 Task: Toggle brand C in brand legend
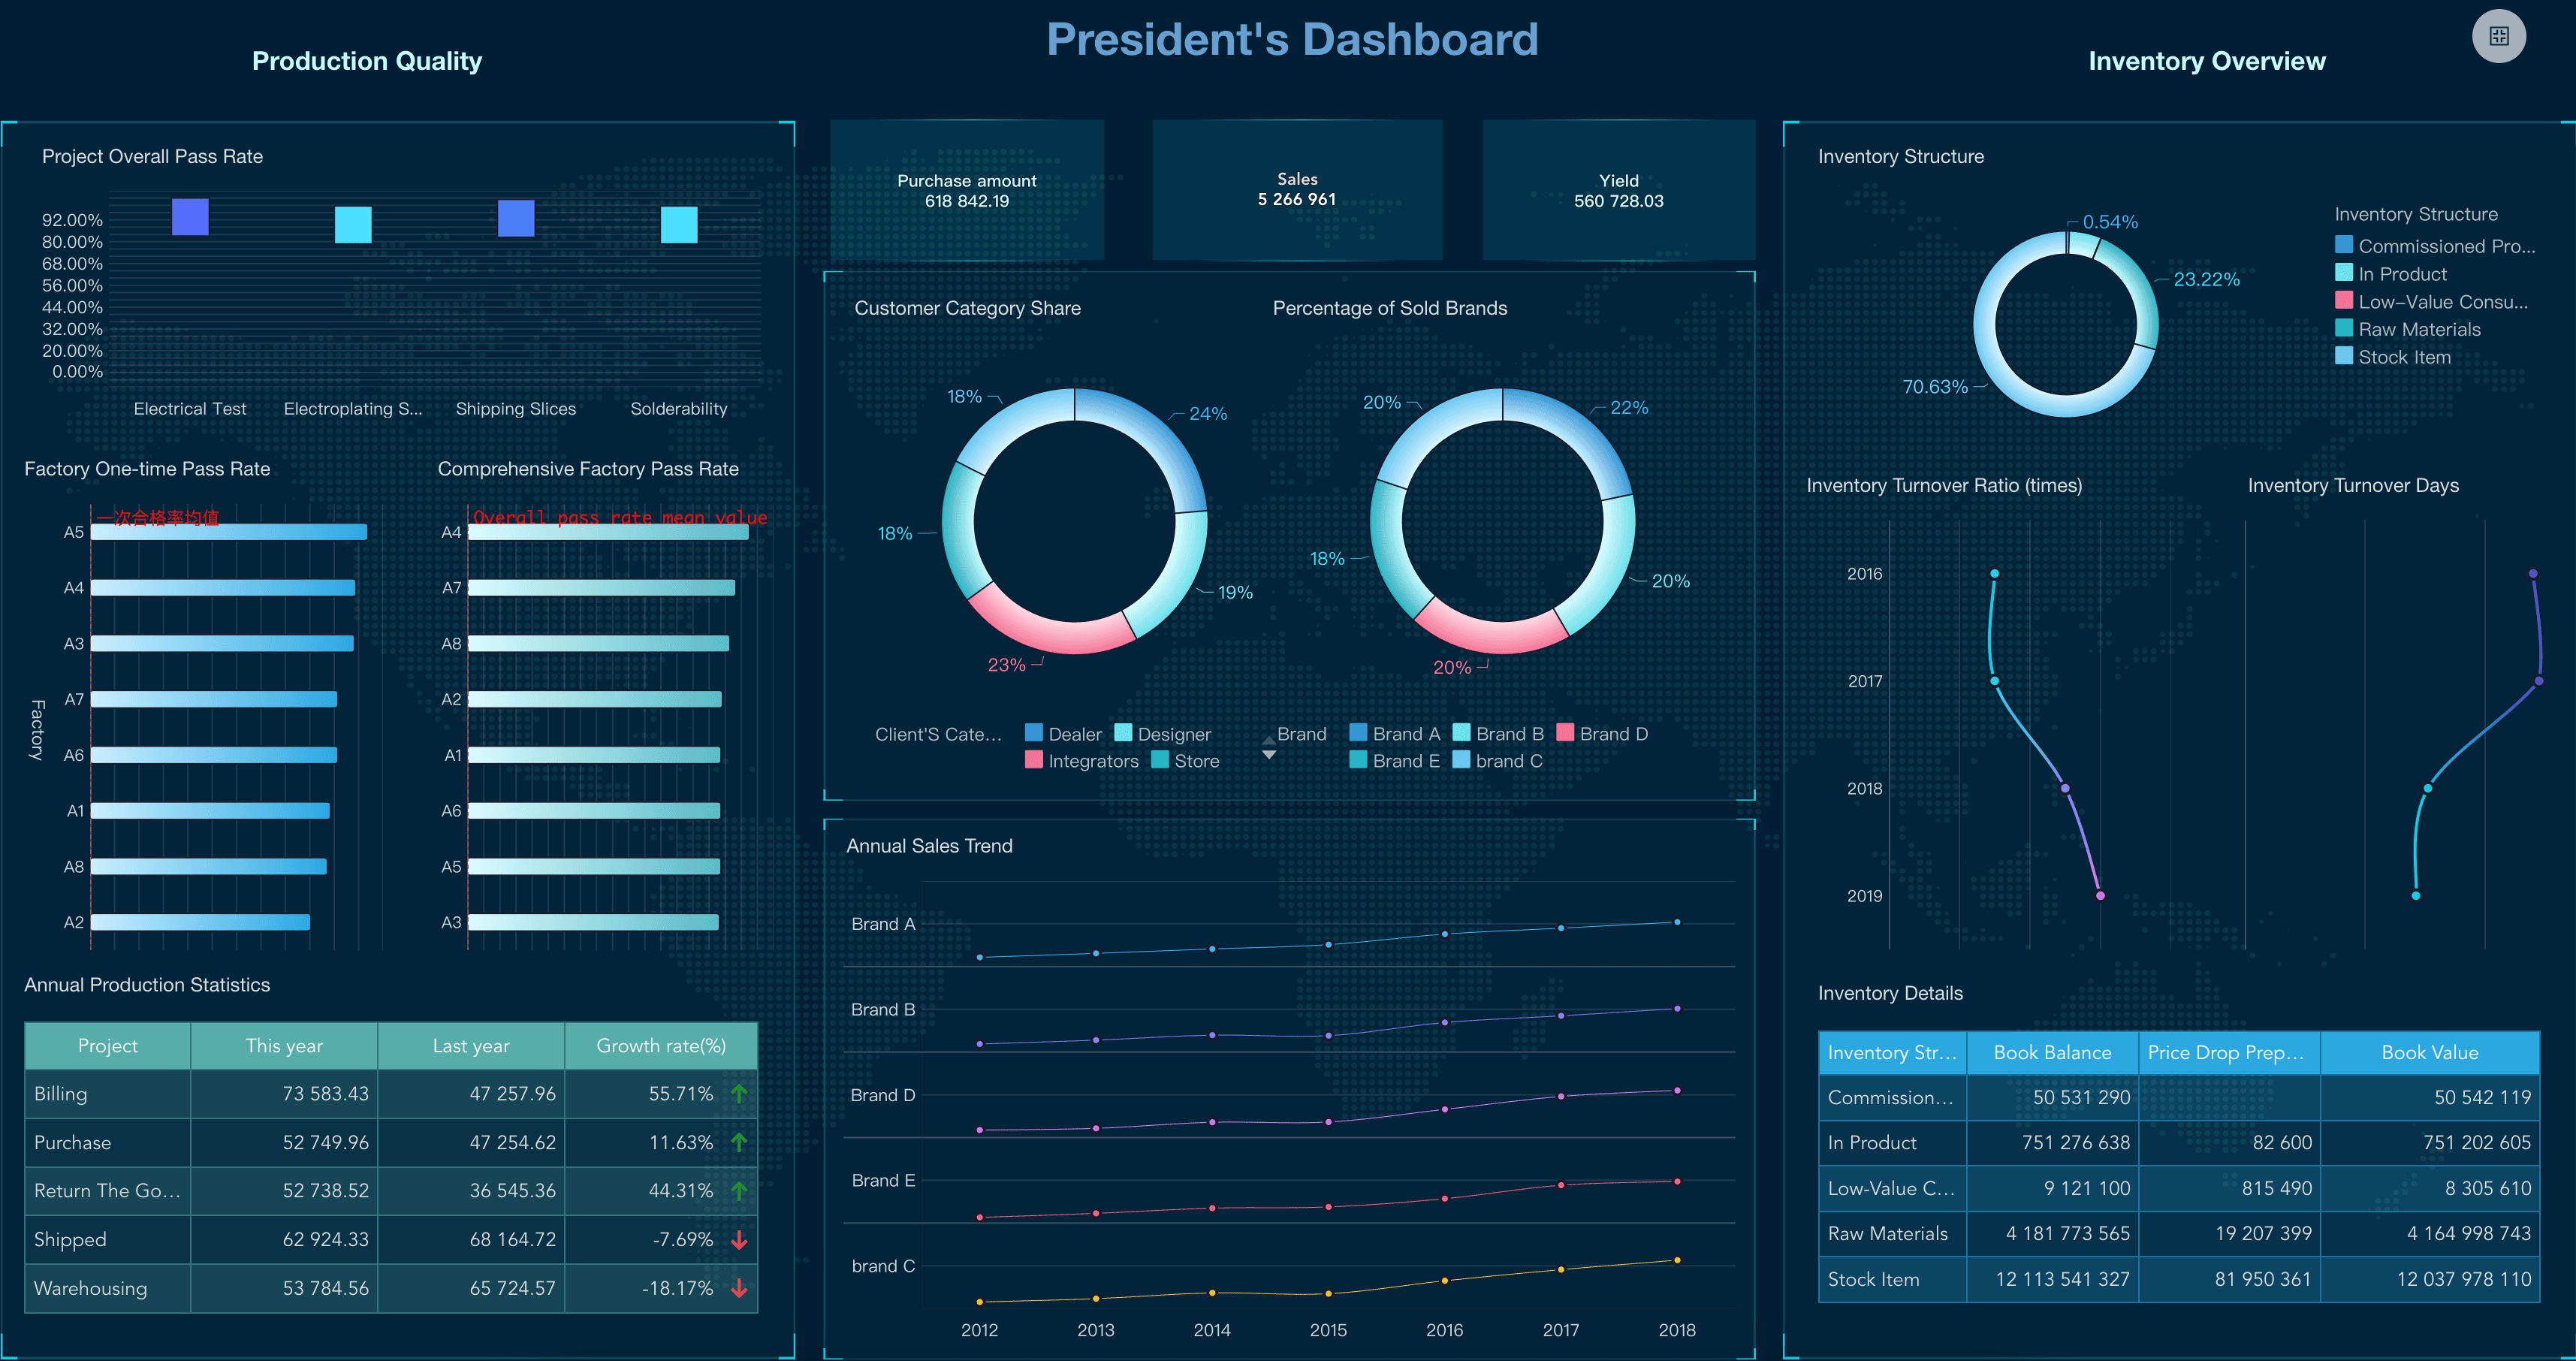point(1498,761)
